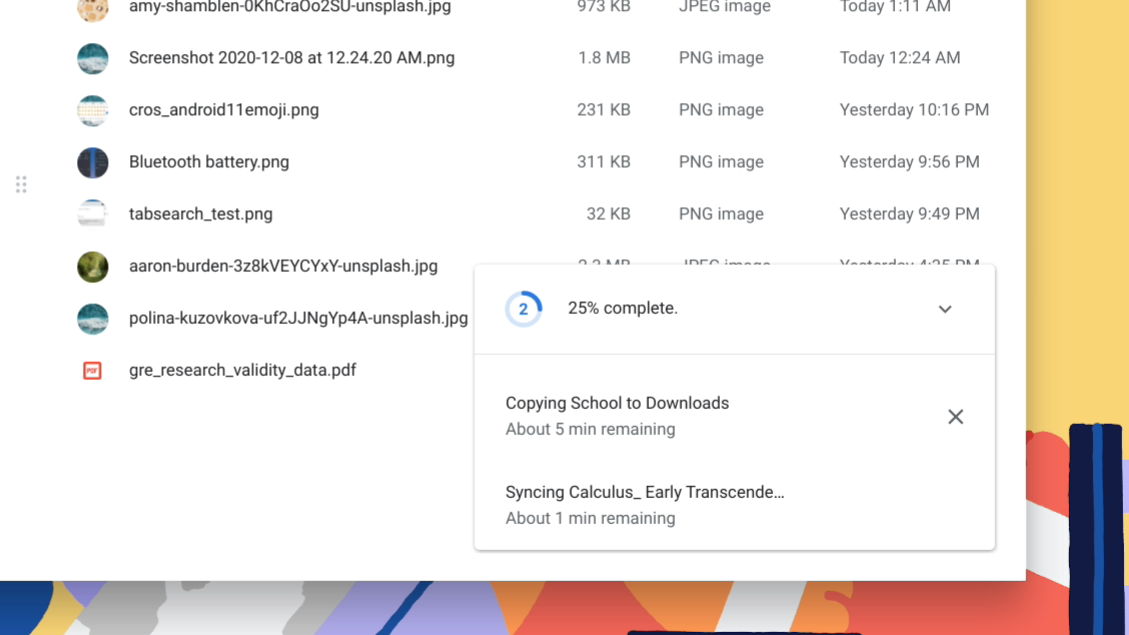Select gre_research_validity_data.pdf by its name

[242, 370]
